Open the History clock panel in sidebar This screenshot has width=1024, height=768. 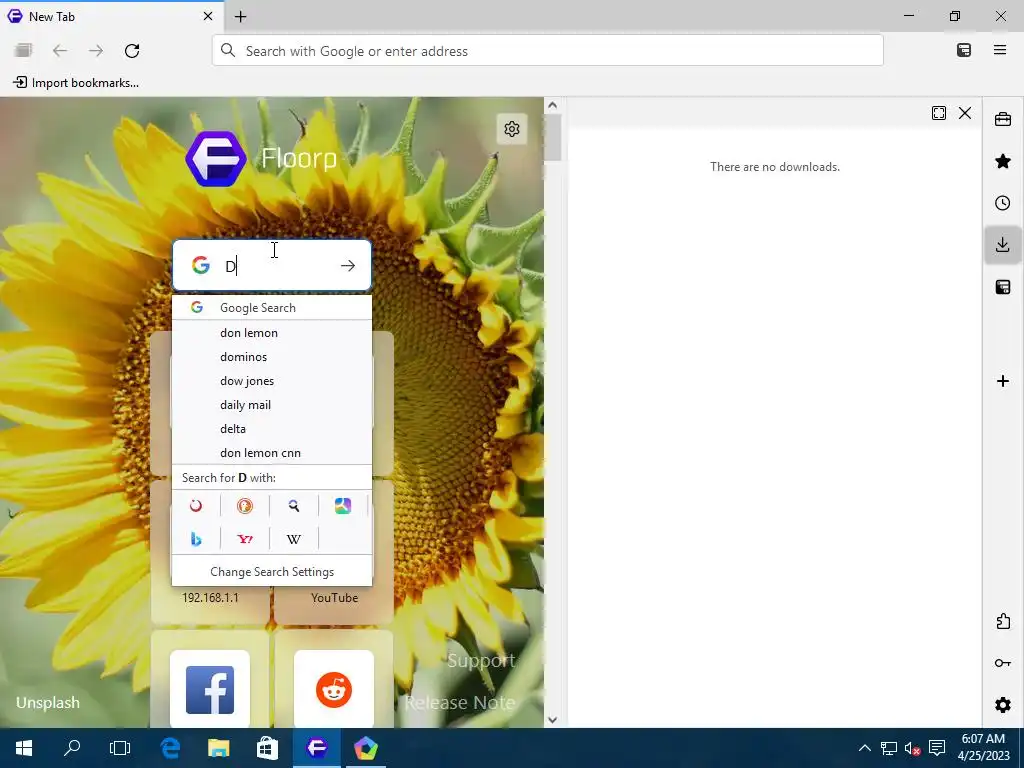click(1002, 203)
